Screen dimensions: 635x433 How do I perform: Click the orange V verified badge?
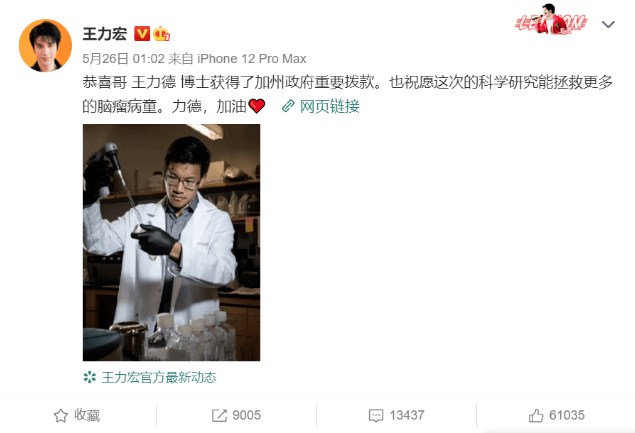pyautogui.click(x=142, y=34)
